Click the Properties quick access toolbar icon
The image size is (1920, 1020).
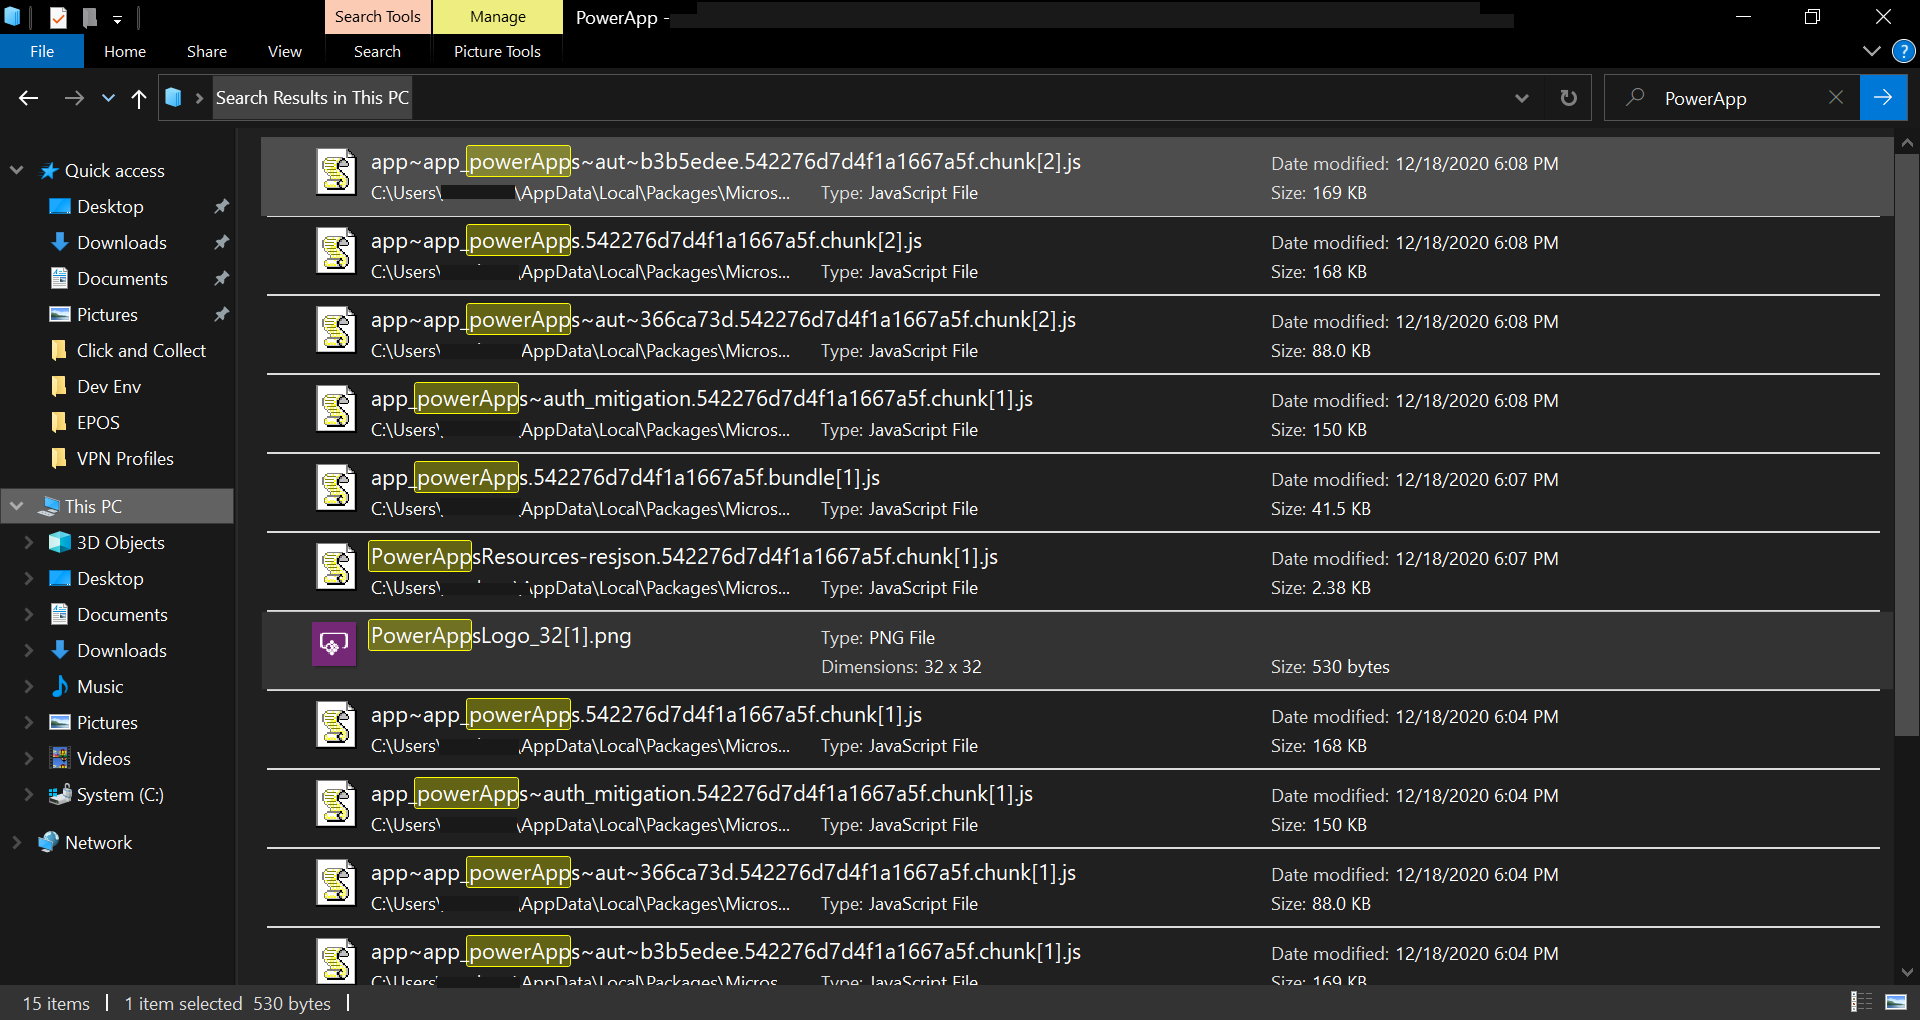pos(58,17)
